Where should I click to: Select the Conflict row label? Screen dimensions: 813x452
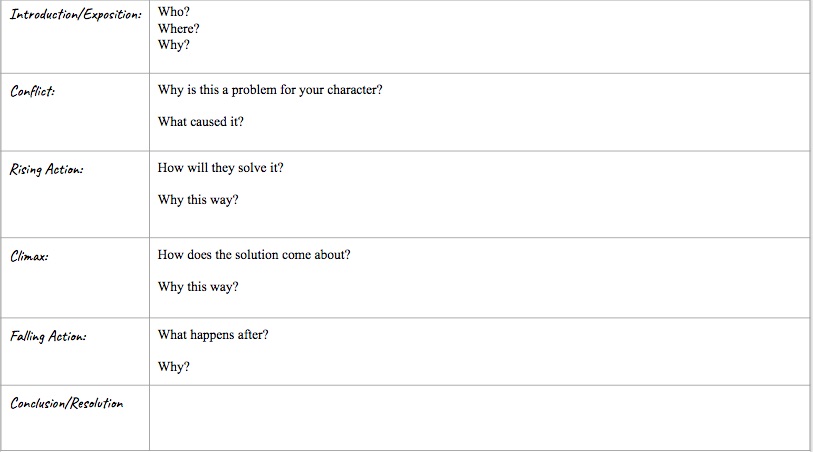tap(32, 91)
